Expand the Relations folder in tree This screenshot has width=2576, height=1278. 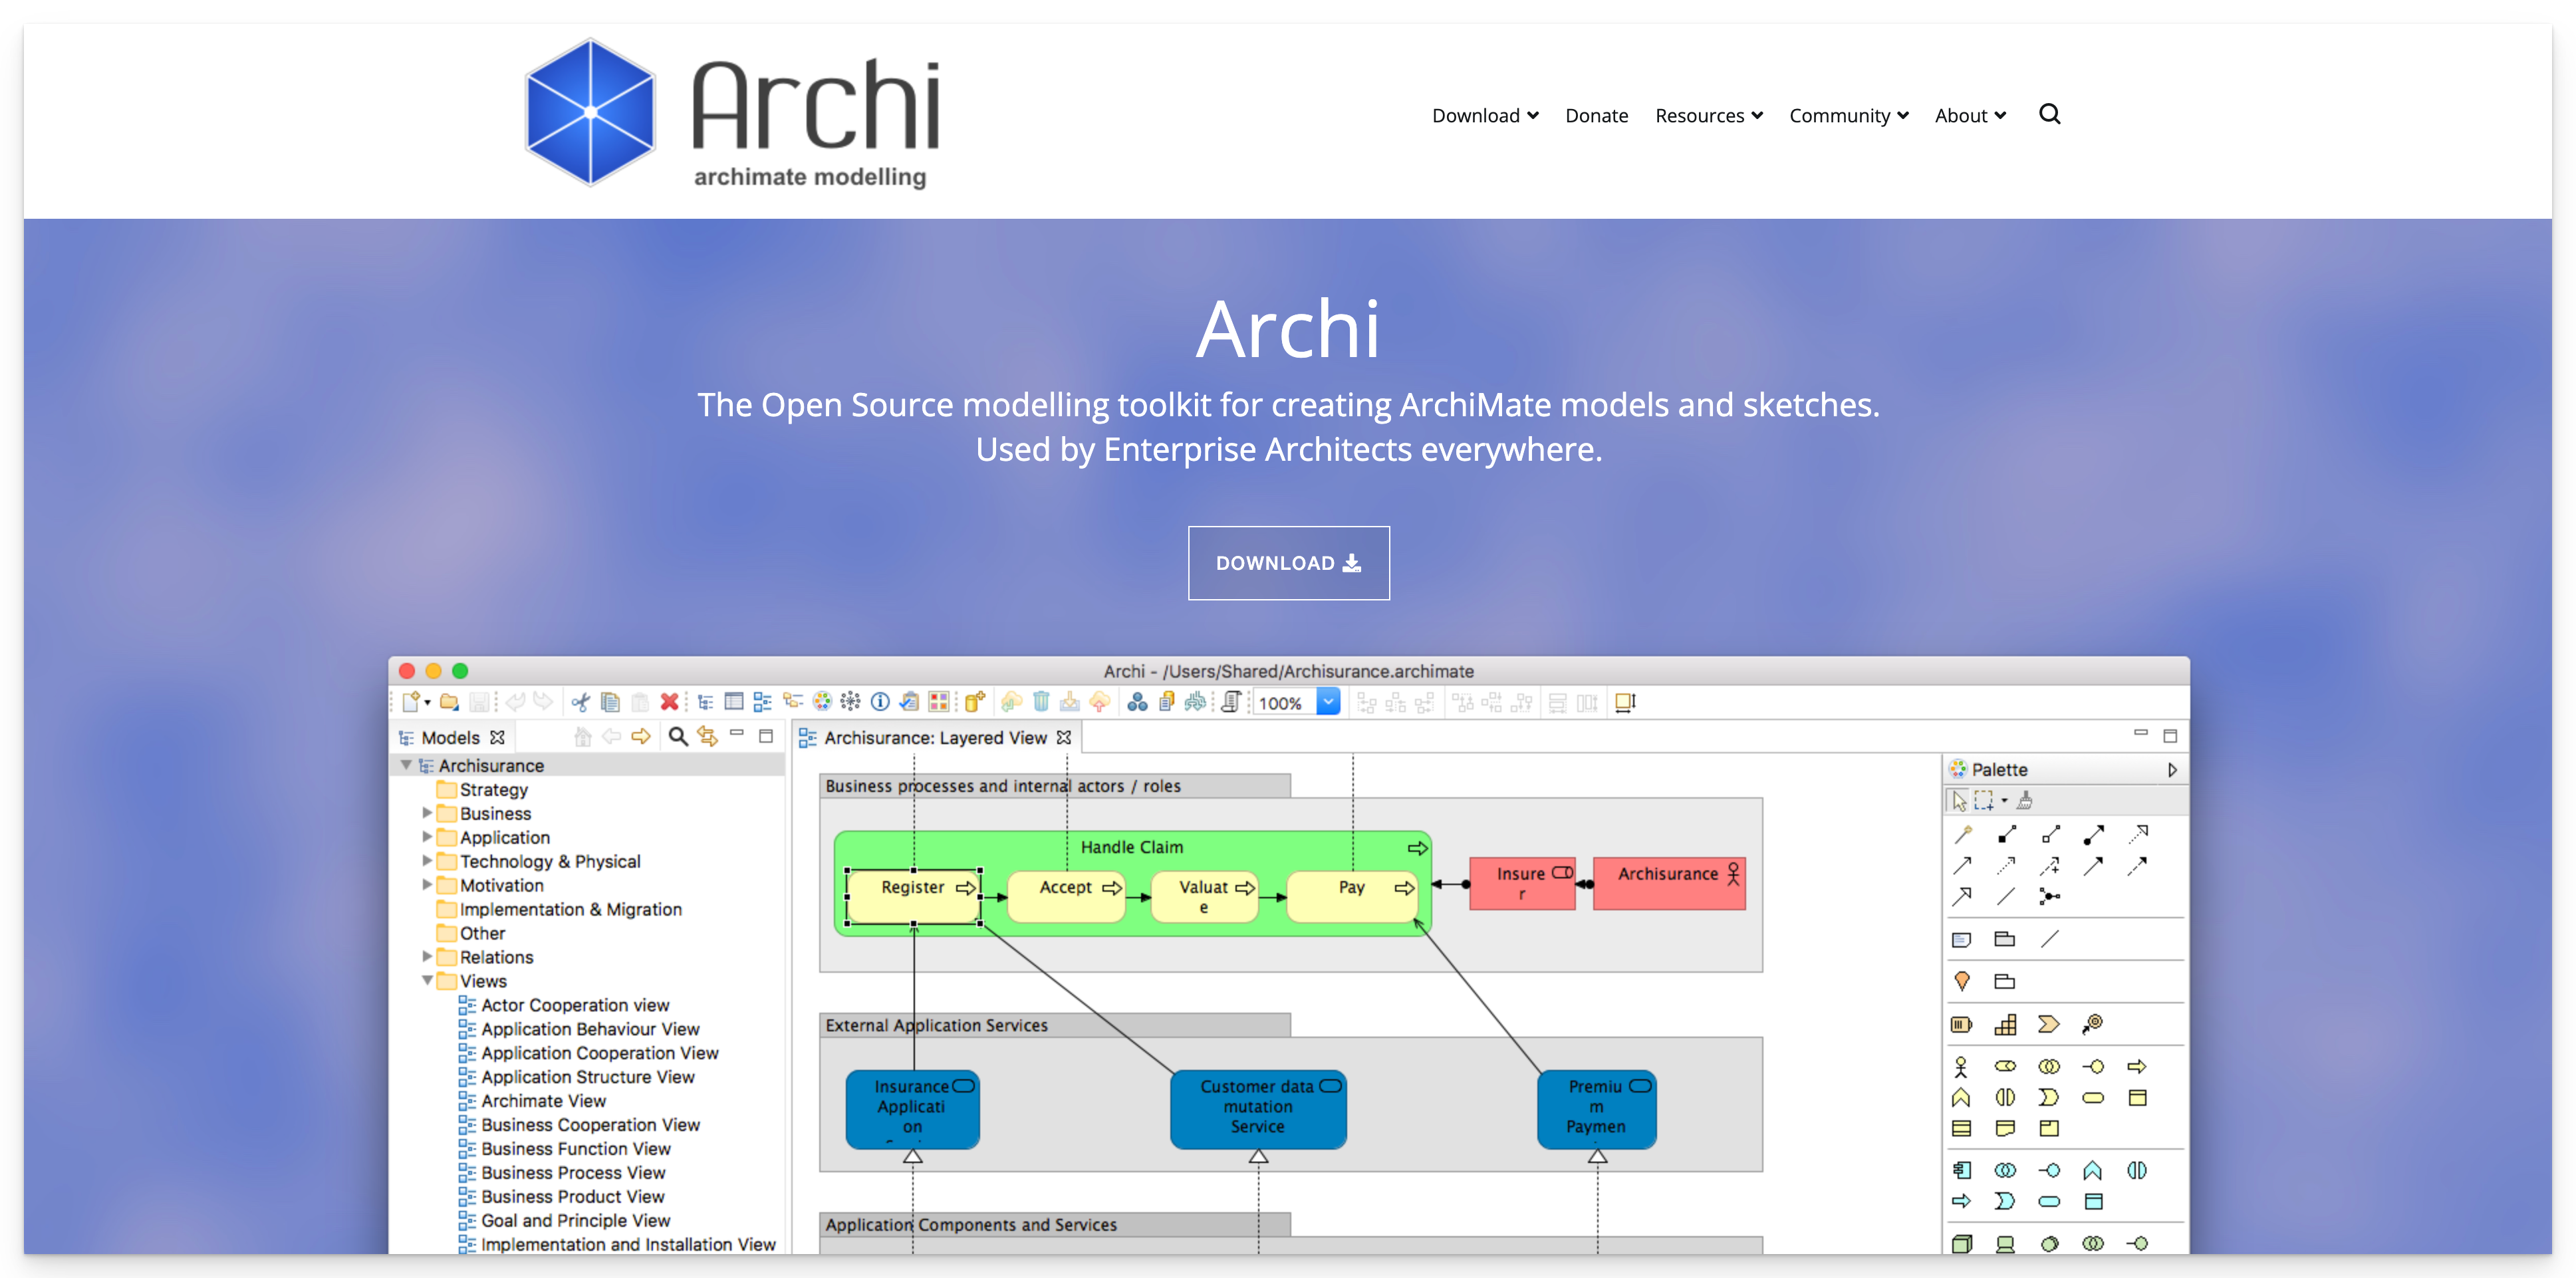427,957
